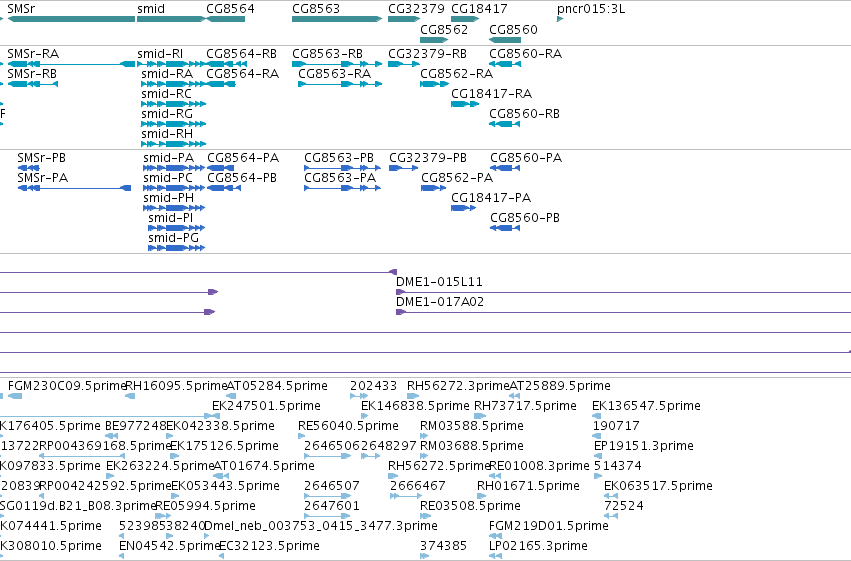Click transcript SMSr-RB
Viewport: 851px width, 561px height.
(x=32, y=74)
